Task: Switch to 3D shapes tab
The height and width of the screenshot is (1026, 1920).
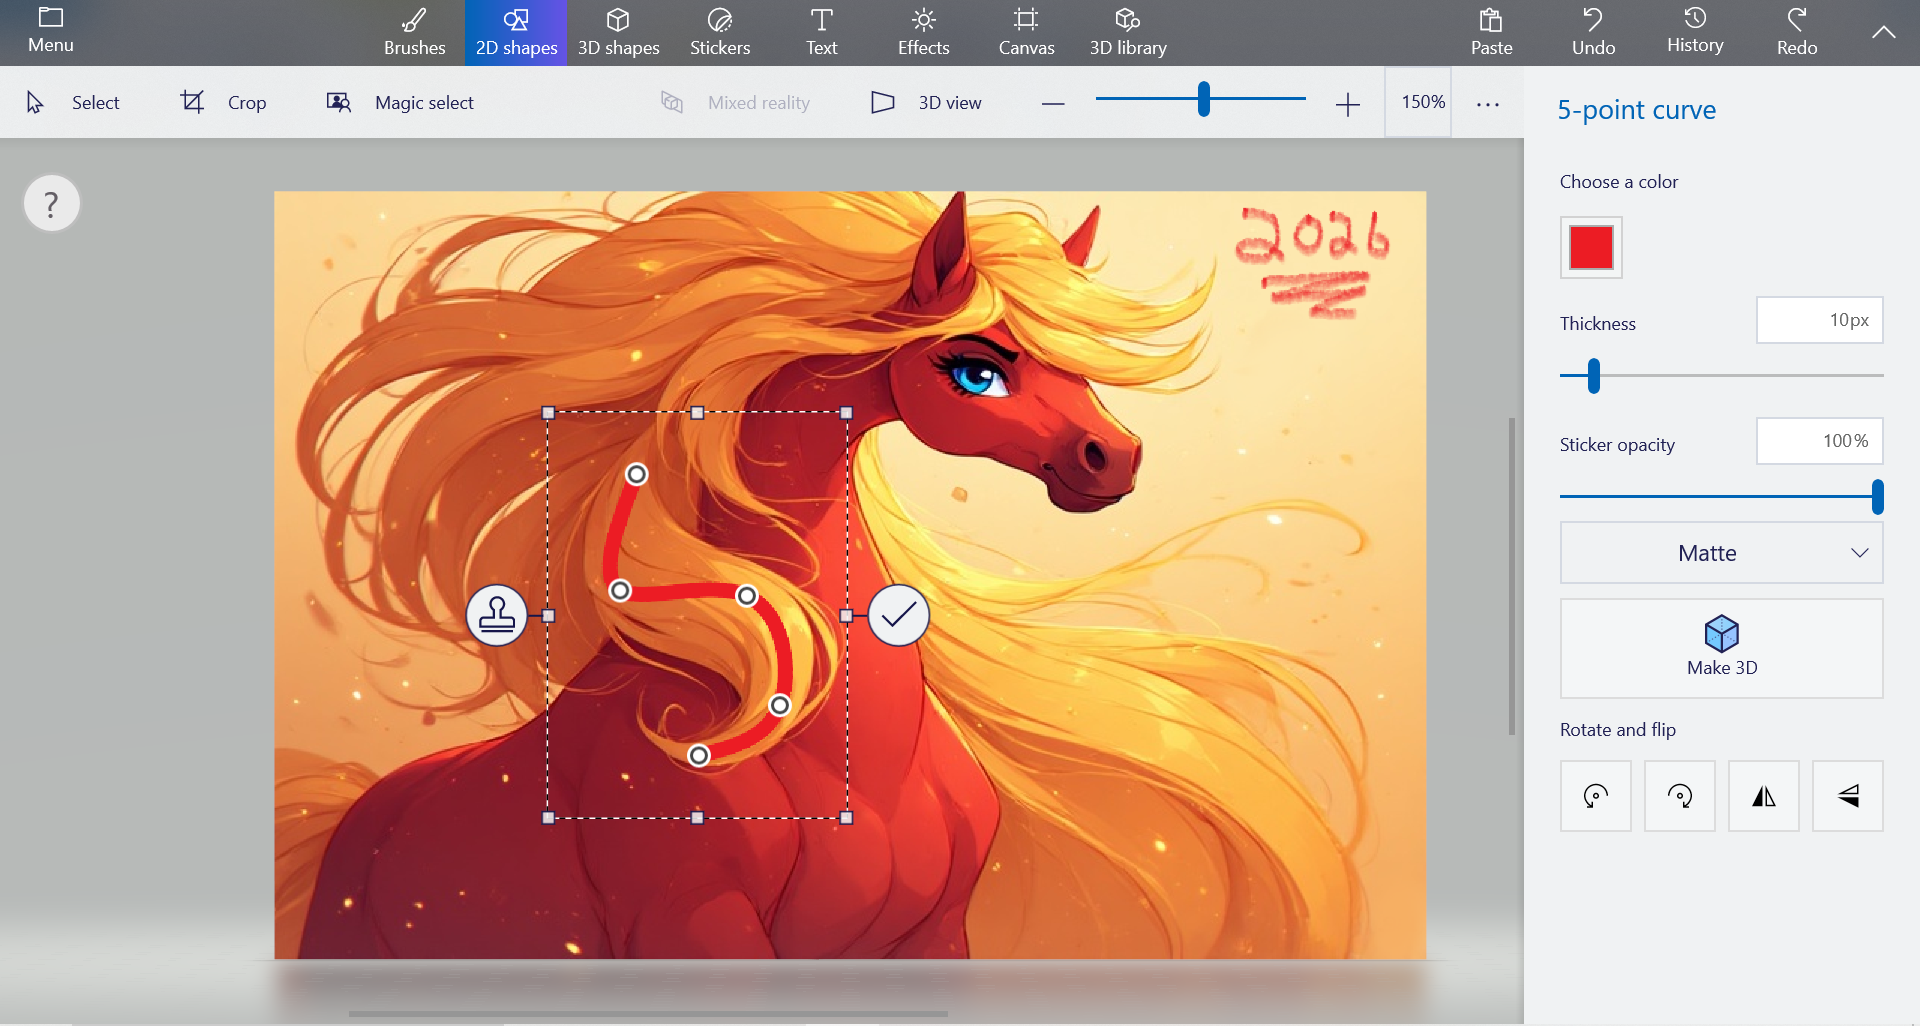Action: click(618, 32)
